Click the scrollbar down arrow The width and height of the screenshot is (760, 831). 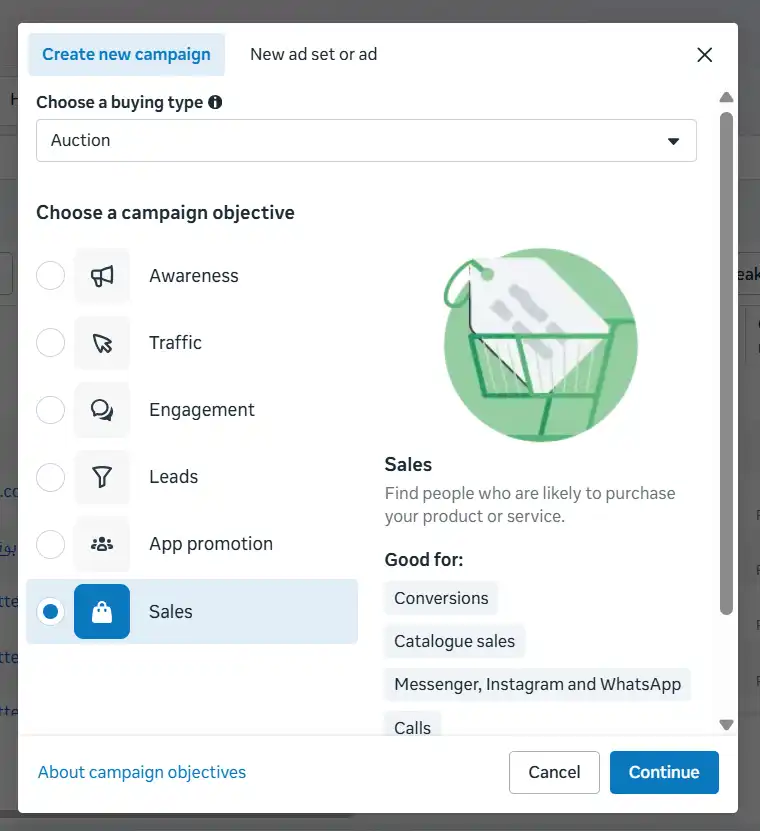(726, 724)
